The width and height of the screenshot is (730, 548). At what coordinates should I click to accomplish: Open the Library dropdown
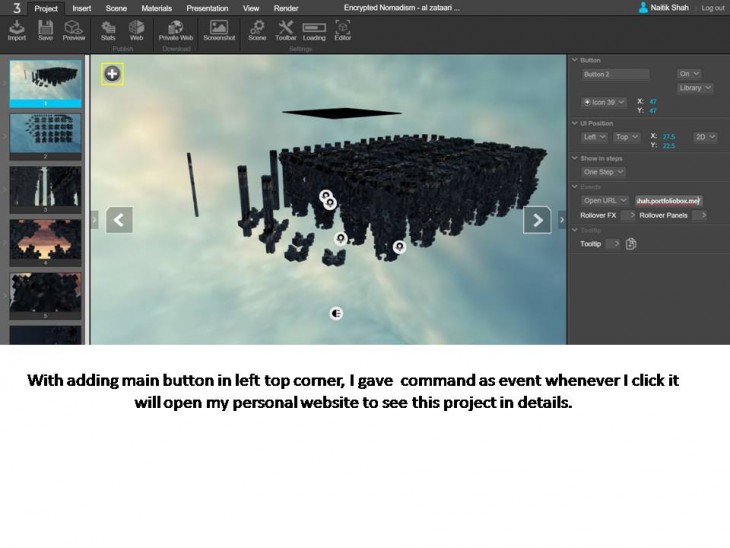694,88
